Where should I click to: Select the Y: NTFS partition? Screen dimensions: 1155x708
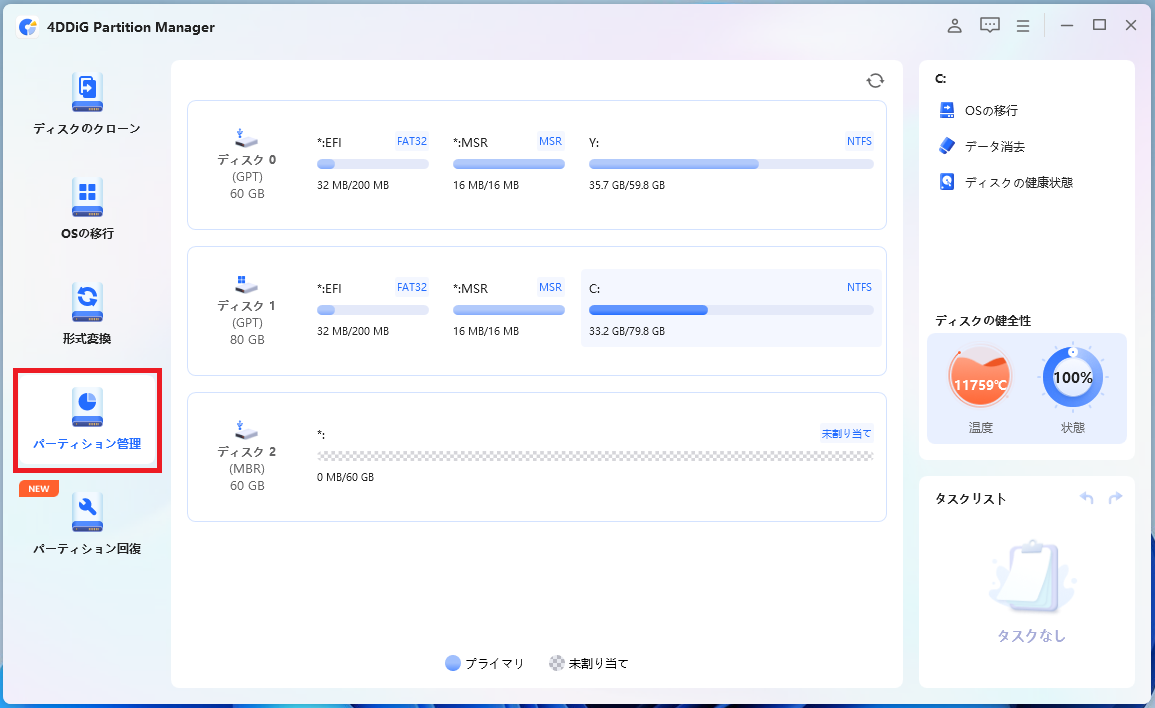[731, 163]
